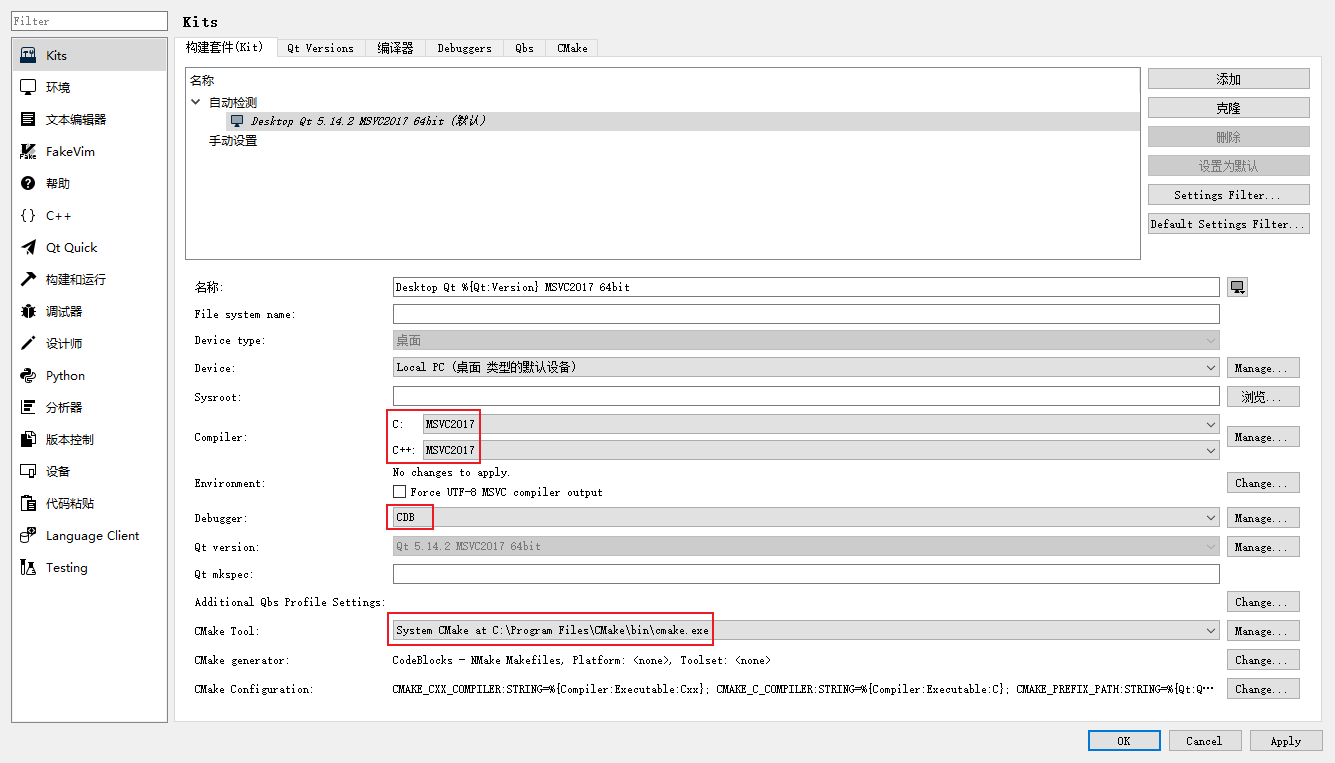Open the Qt Quick settings icon
This screenshot has width=1335, height=763.
[31, 246]
